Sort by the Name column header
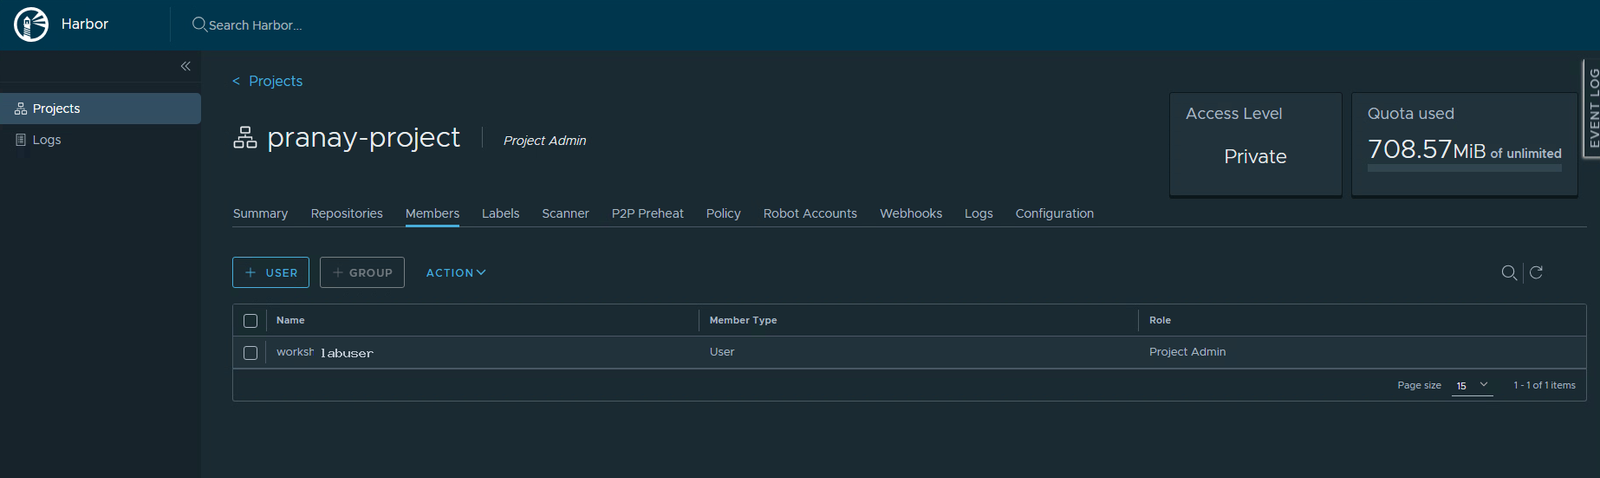 click(290, 320)
